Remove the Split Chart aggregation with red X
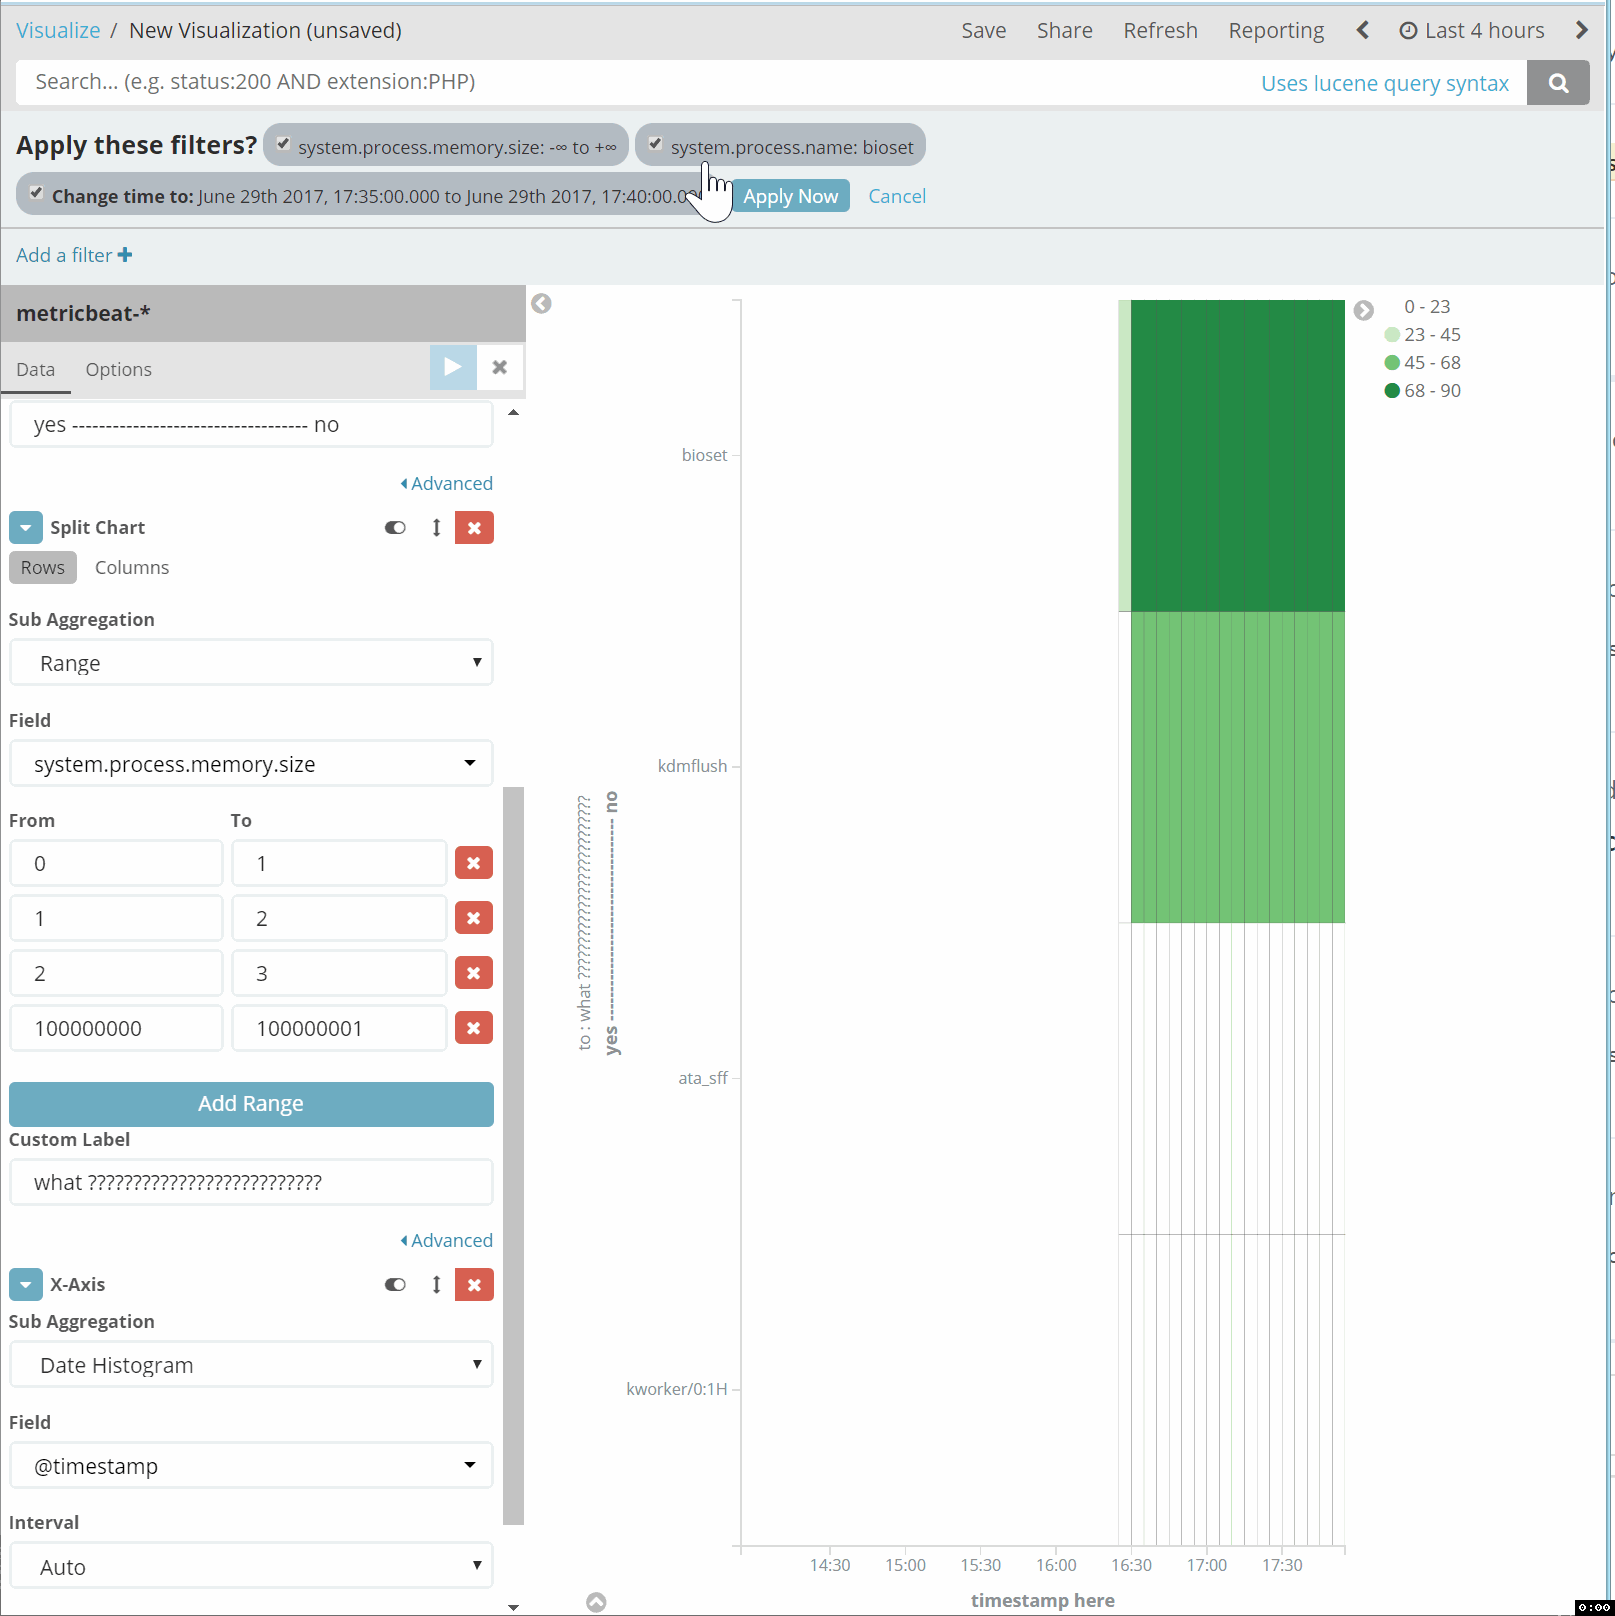The image size is (1615, 1616). coord(473,527)
